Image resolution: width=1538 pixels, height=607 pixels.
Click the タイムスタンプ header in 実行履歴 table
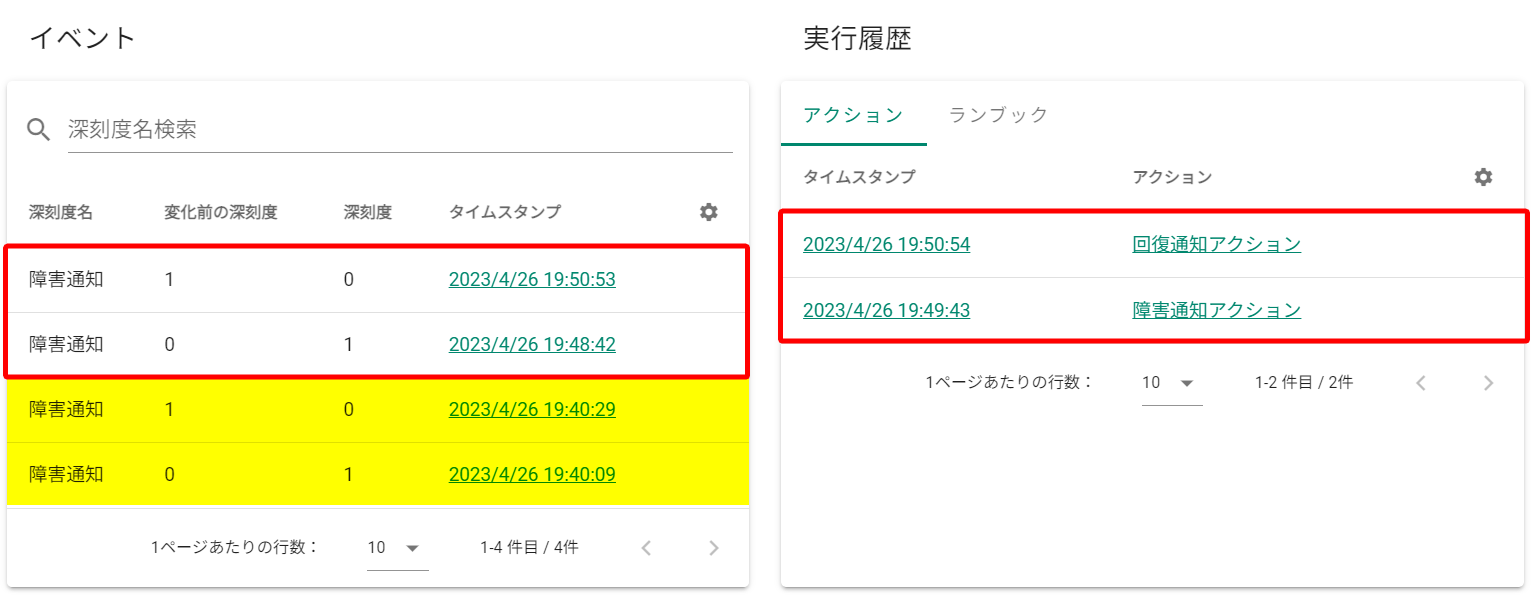[859, 177]
